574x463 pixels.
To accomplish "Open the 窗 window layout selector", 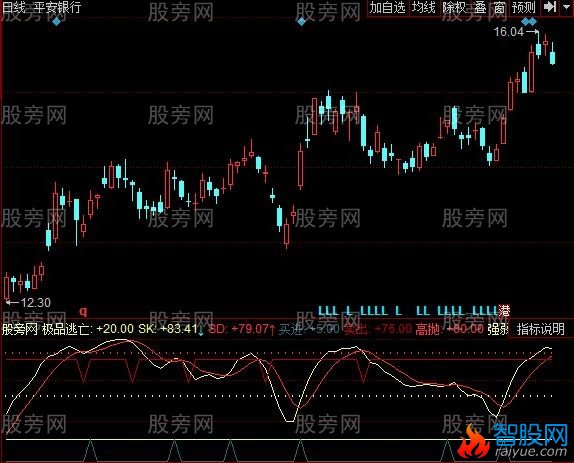I will pos(499,7).
